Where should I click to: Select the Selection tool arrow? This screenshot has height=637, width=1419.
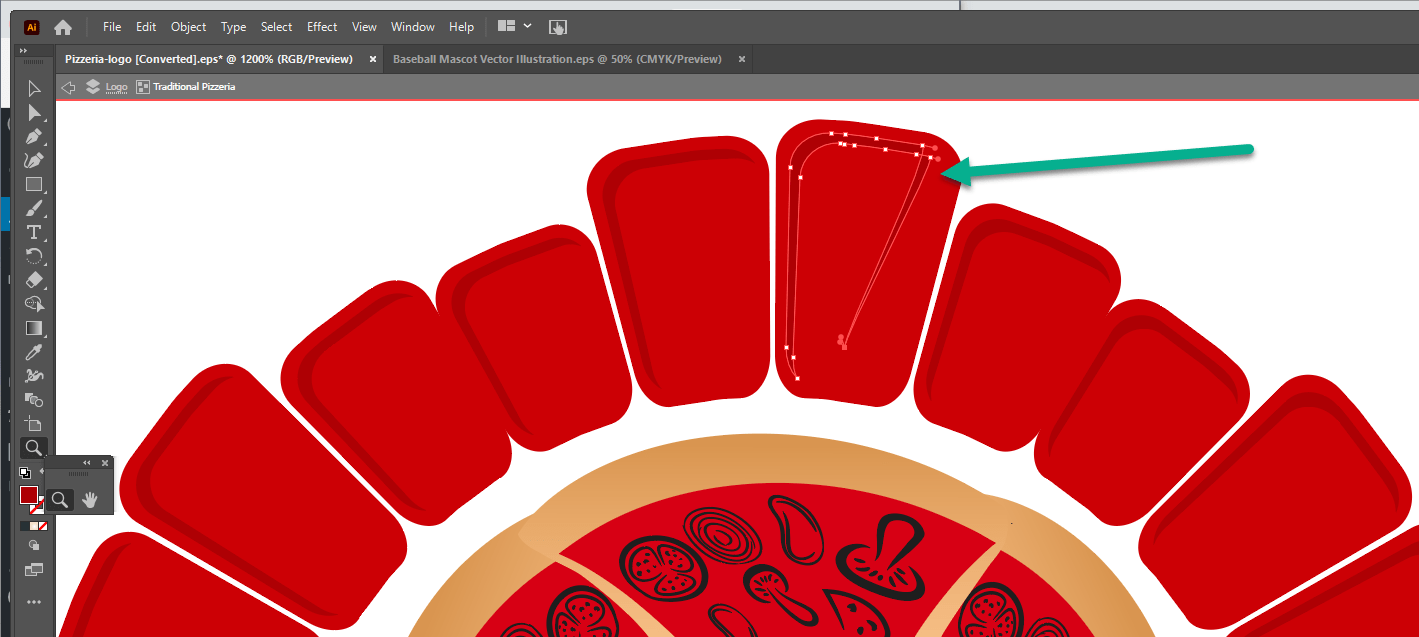34,89
